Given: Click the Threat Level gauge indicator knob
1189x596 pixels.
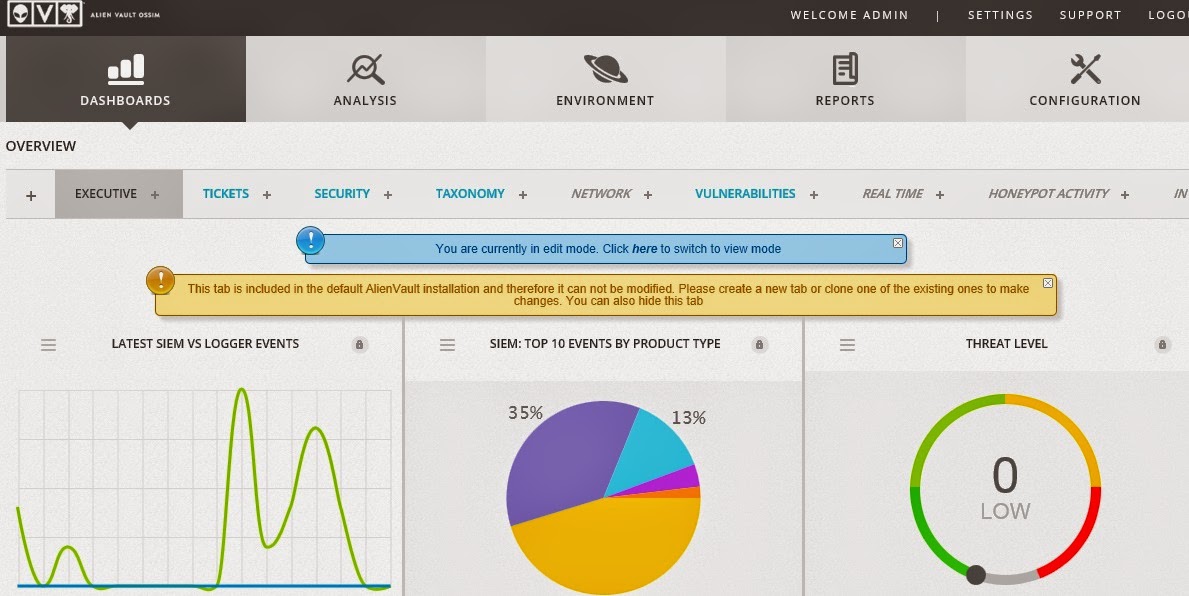Looking at the screenshot, I should [976, 574].
